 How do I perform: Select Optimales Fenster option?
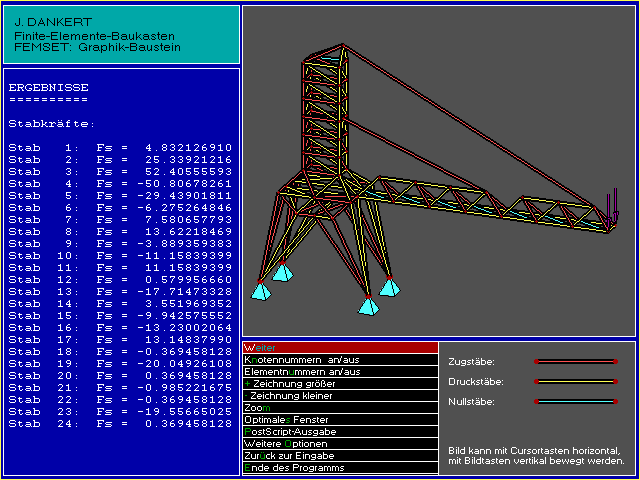[340, 420]
